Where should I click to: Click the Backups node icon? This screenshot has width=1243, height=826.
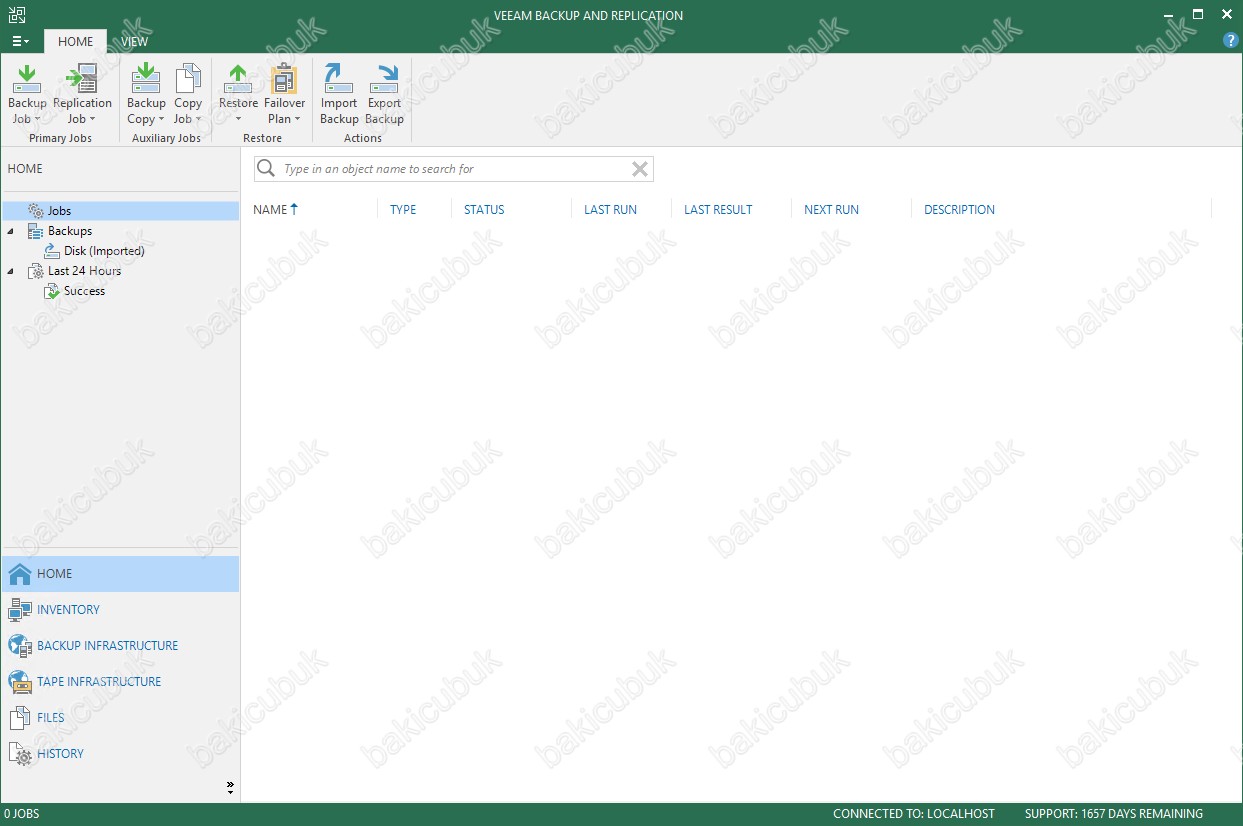36,231
